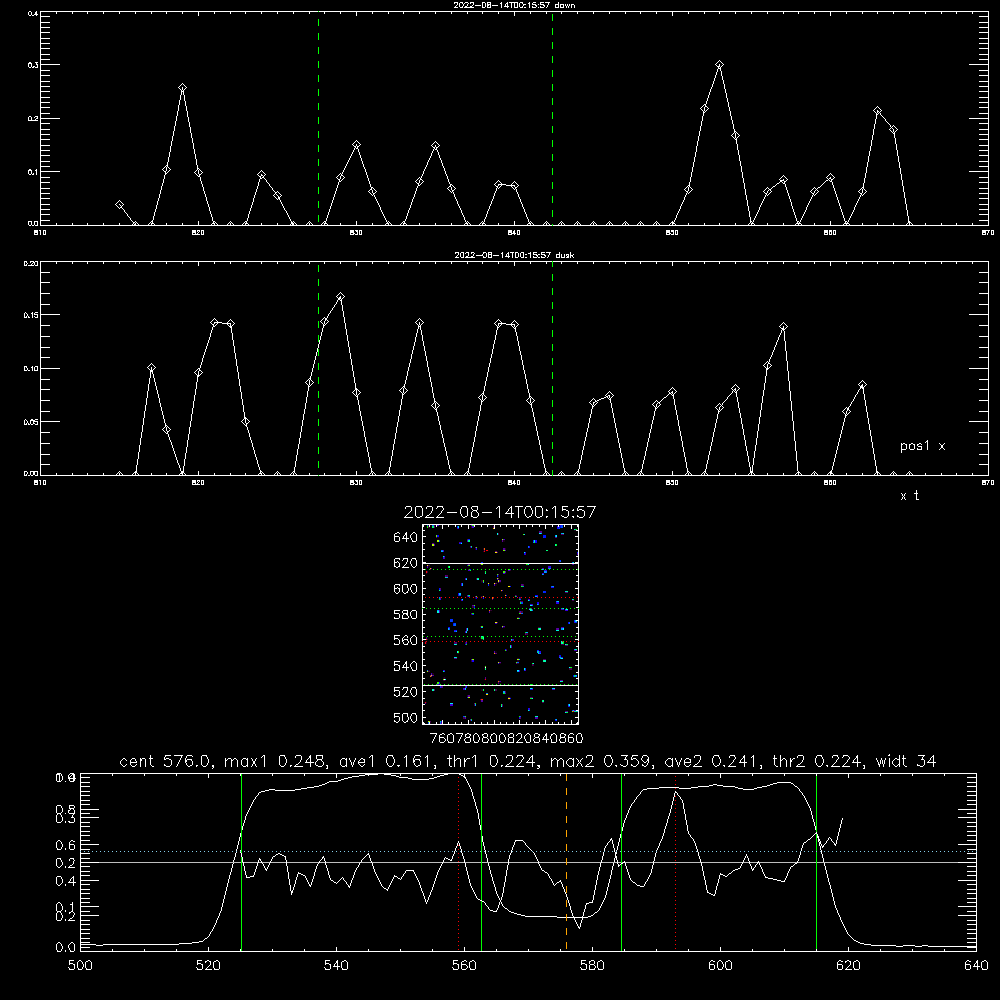This screenshot has width=1000, height=1000.
Task: Click 'max1 0.248' in bottom plot title
Action: point(272,761)
